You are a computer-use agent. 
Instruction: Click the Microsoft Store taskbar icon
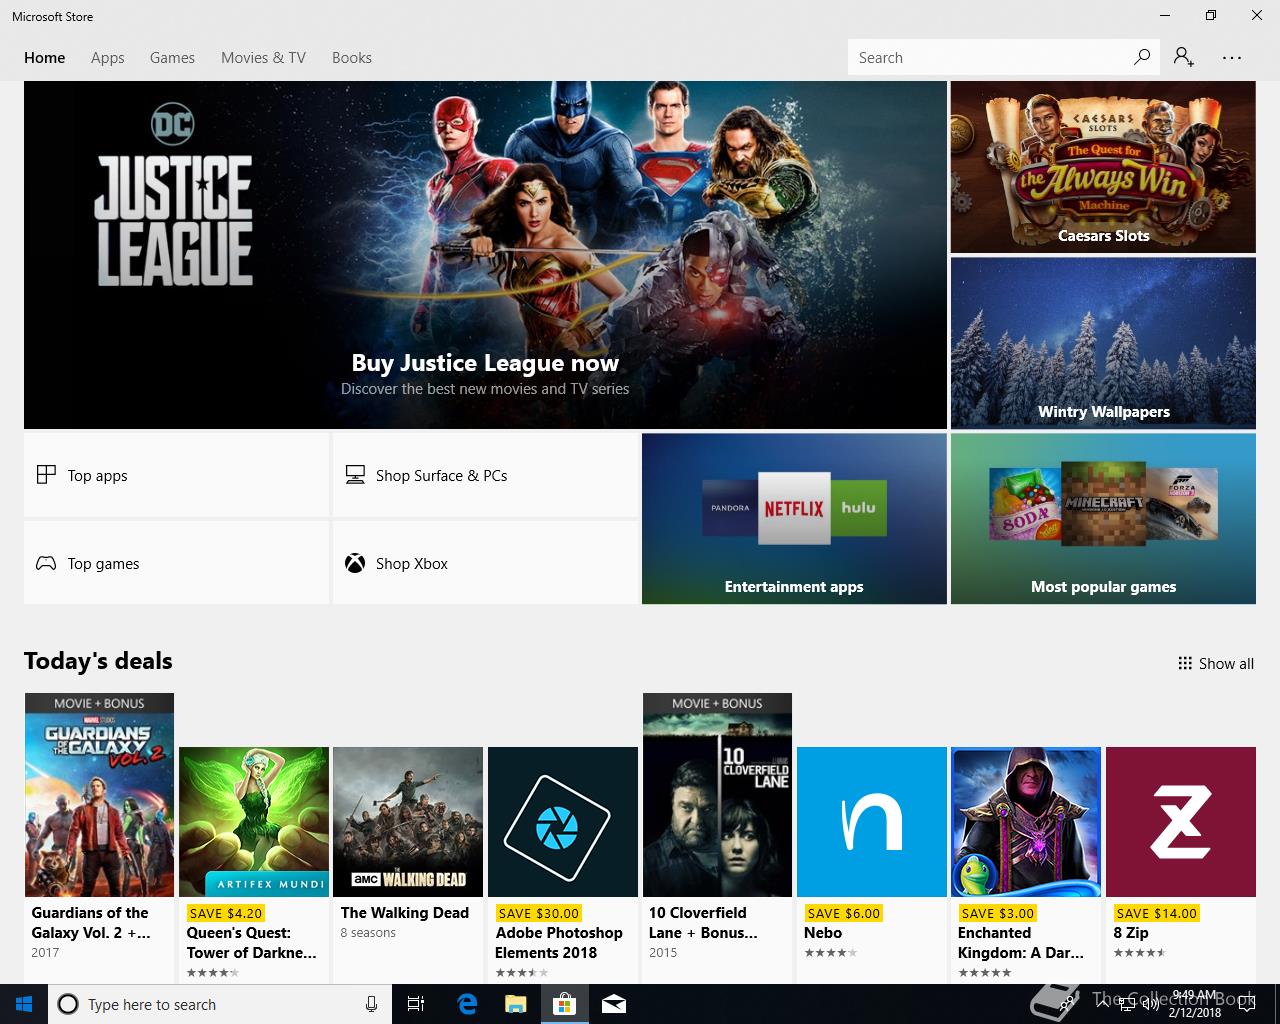[x=565, y=1004]
